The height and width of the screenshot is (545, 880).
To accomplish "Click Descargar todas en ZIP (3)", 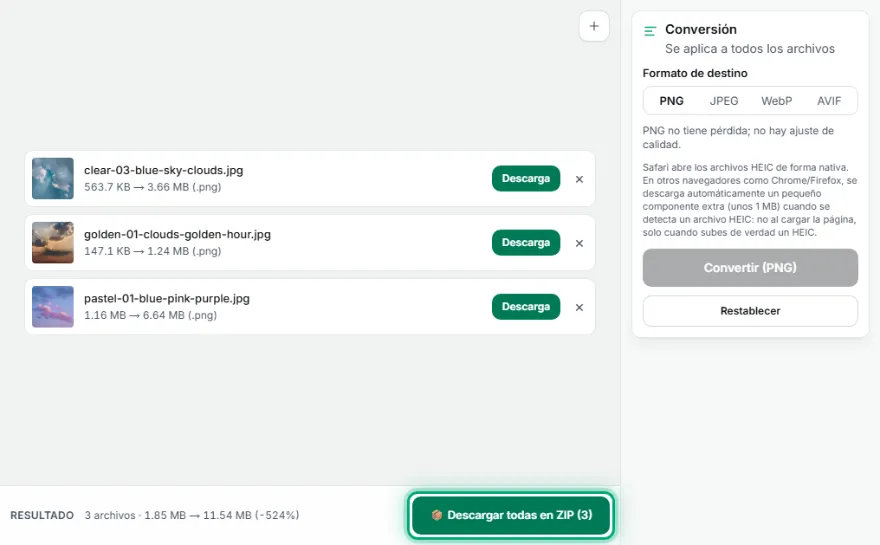I will 511,515.
